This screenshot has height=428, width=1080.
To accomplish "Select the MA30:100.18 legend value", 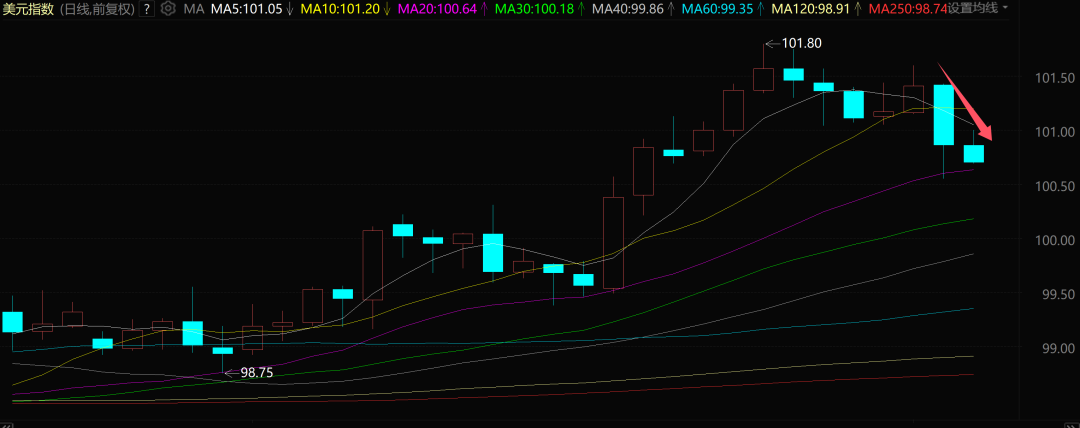I will point(536,9).
